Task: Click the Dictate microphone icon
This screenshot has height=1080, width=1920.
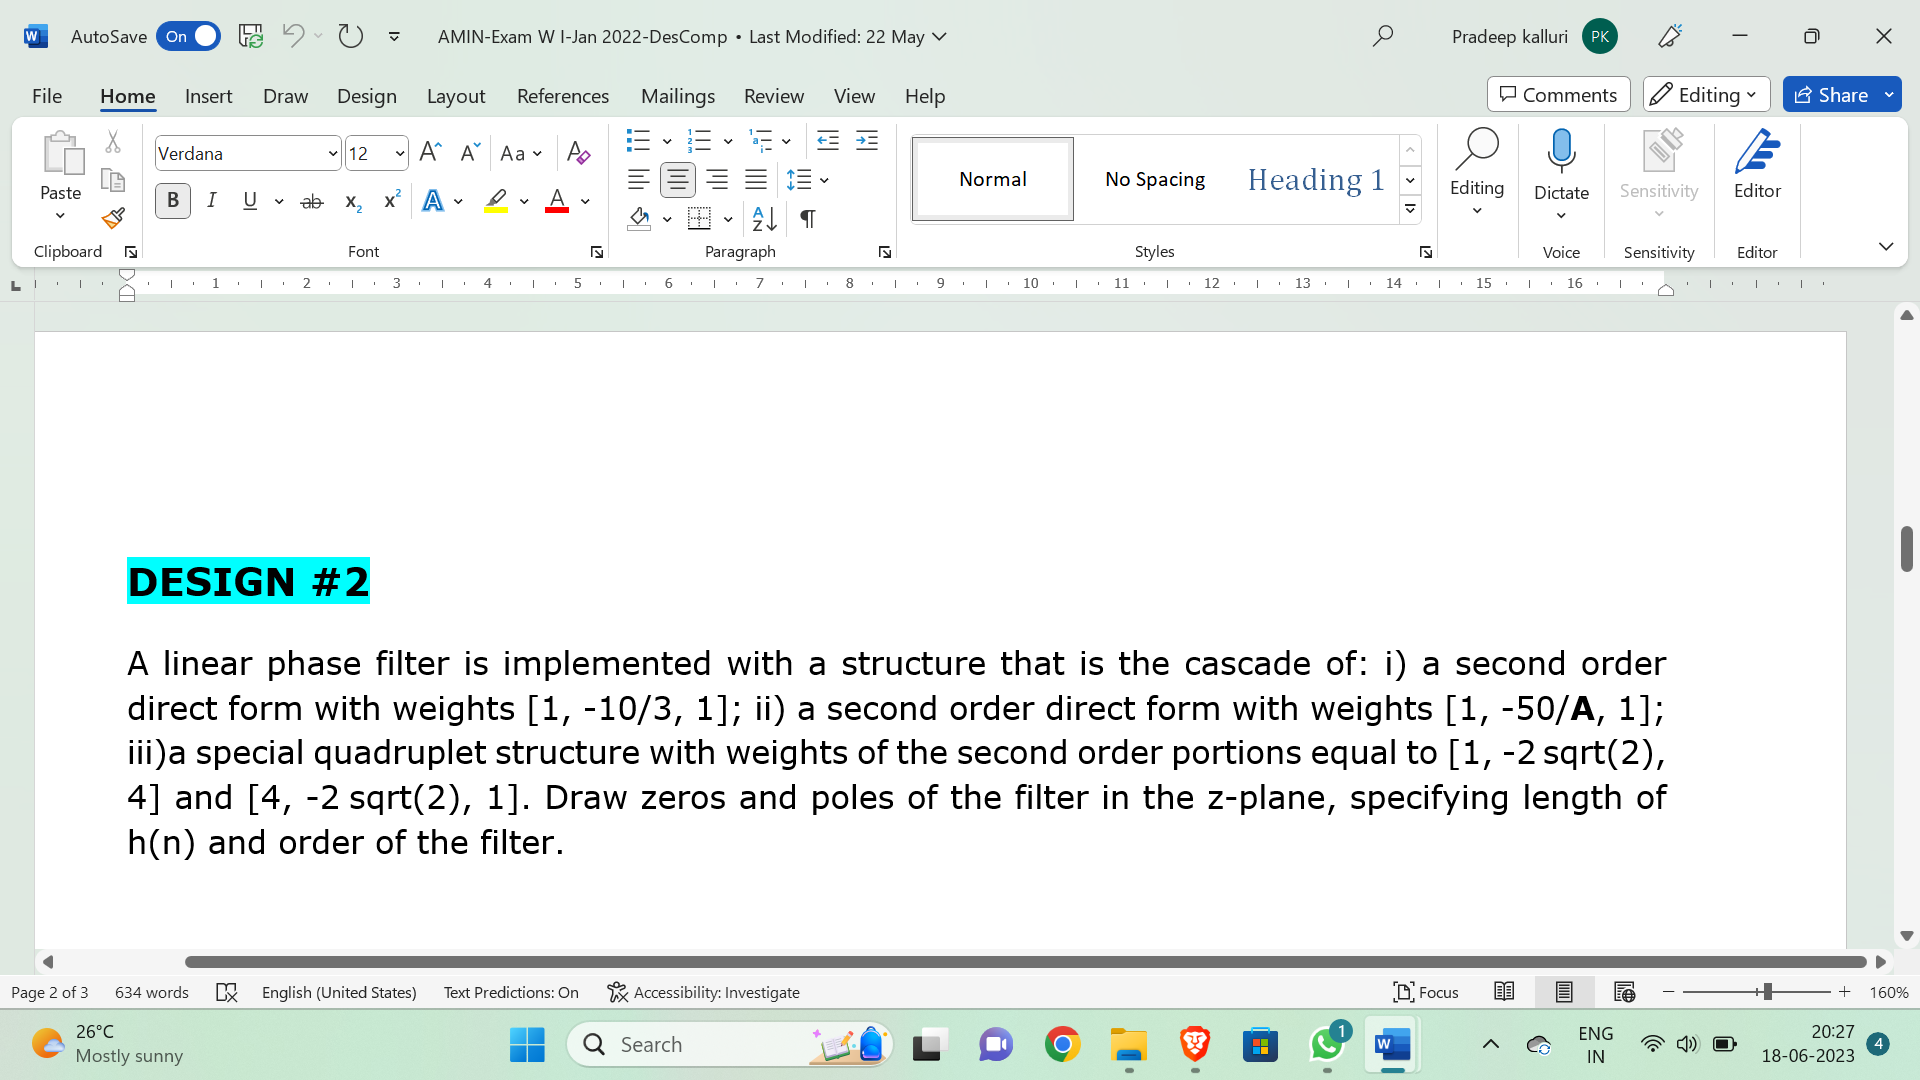Action: tap(1561, 153)
